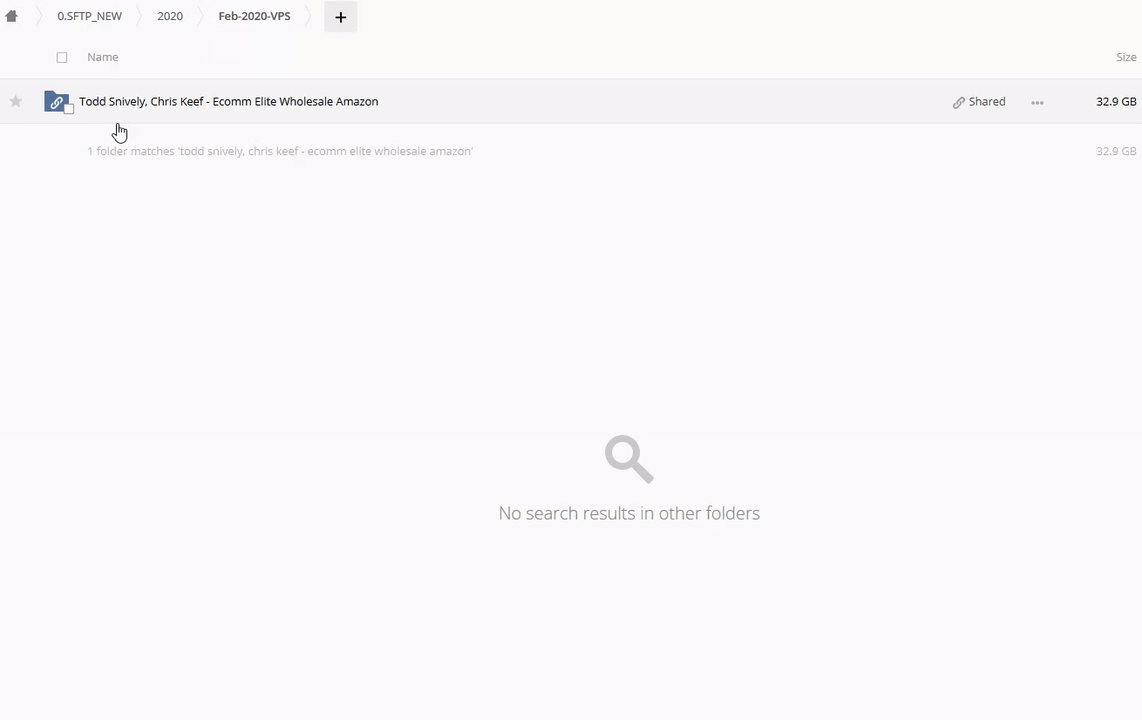Click the '1 folder matches' summary text
The width and height of the screenshot is (1142, 720).
[280, 151]
